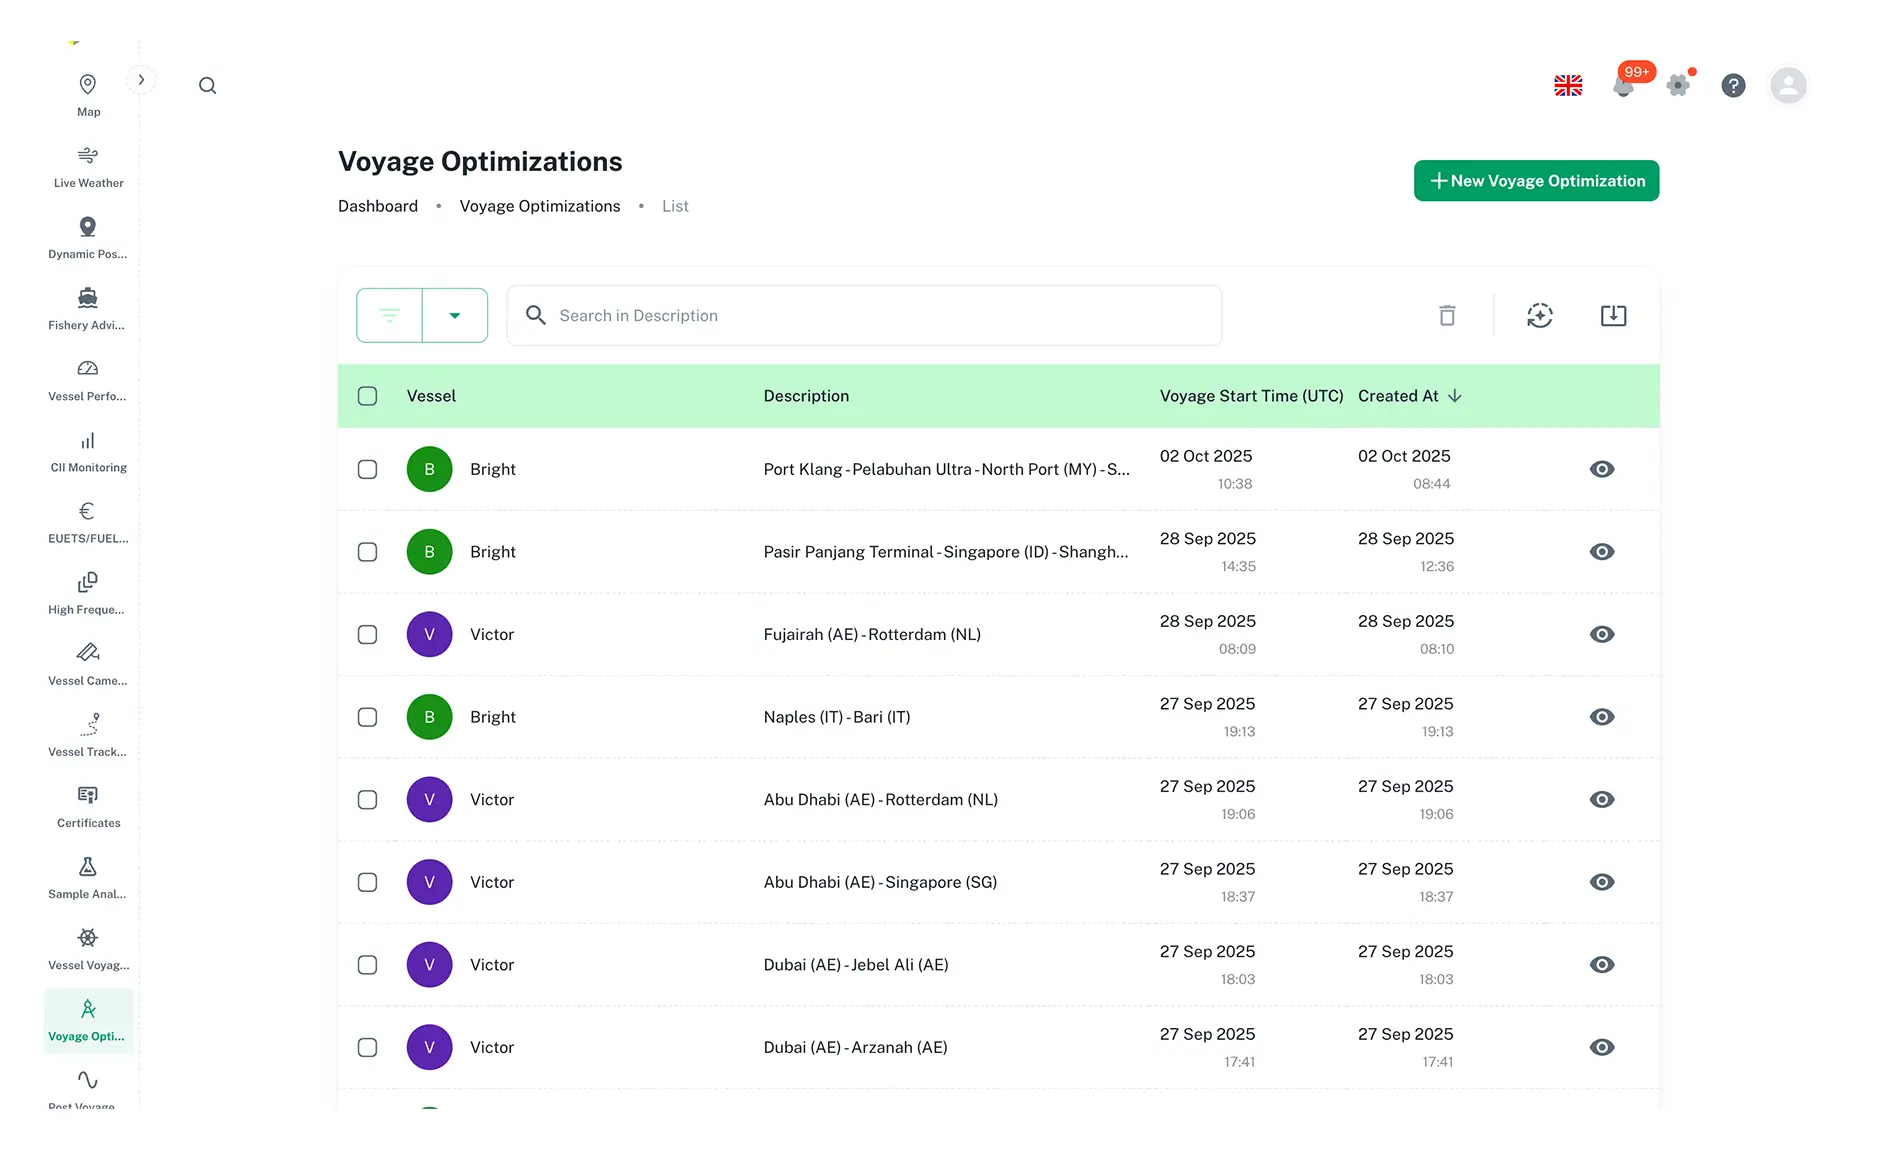Check the Fujairah-Rotterdam row checkbox

pyautogui.click(x=368, y=635)
